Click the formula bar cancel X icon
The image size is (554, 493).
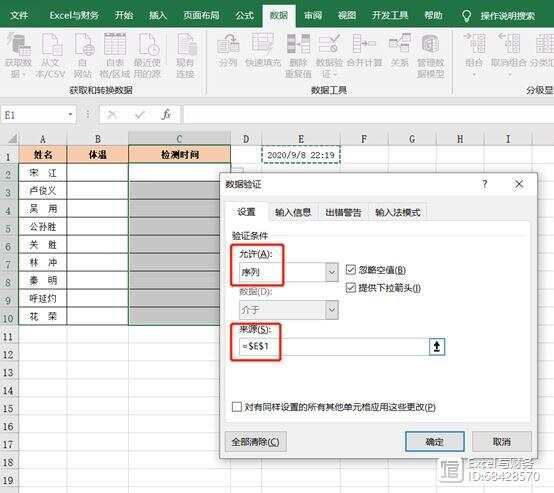click(112, 115)
